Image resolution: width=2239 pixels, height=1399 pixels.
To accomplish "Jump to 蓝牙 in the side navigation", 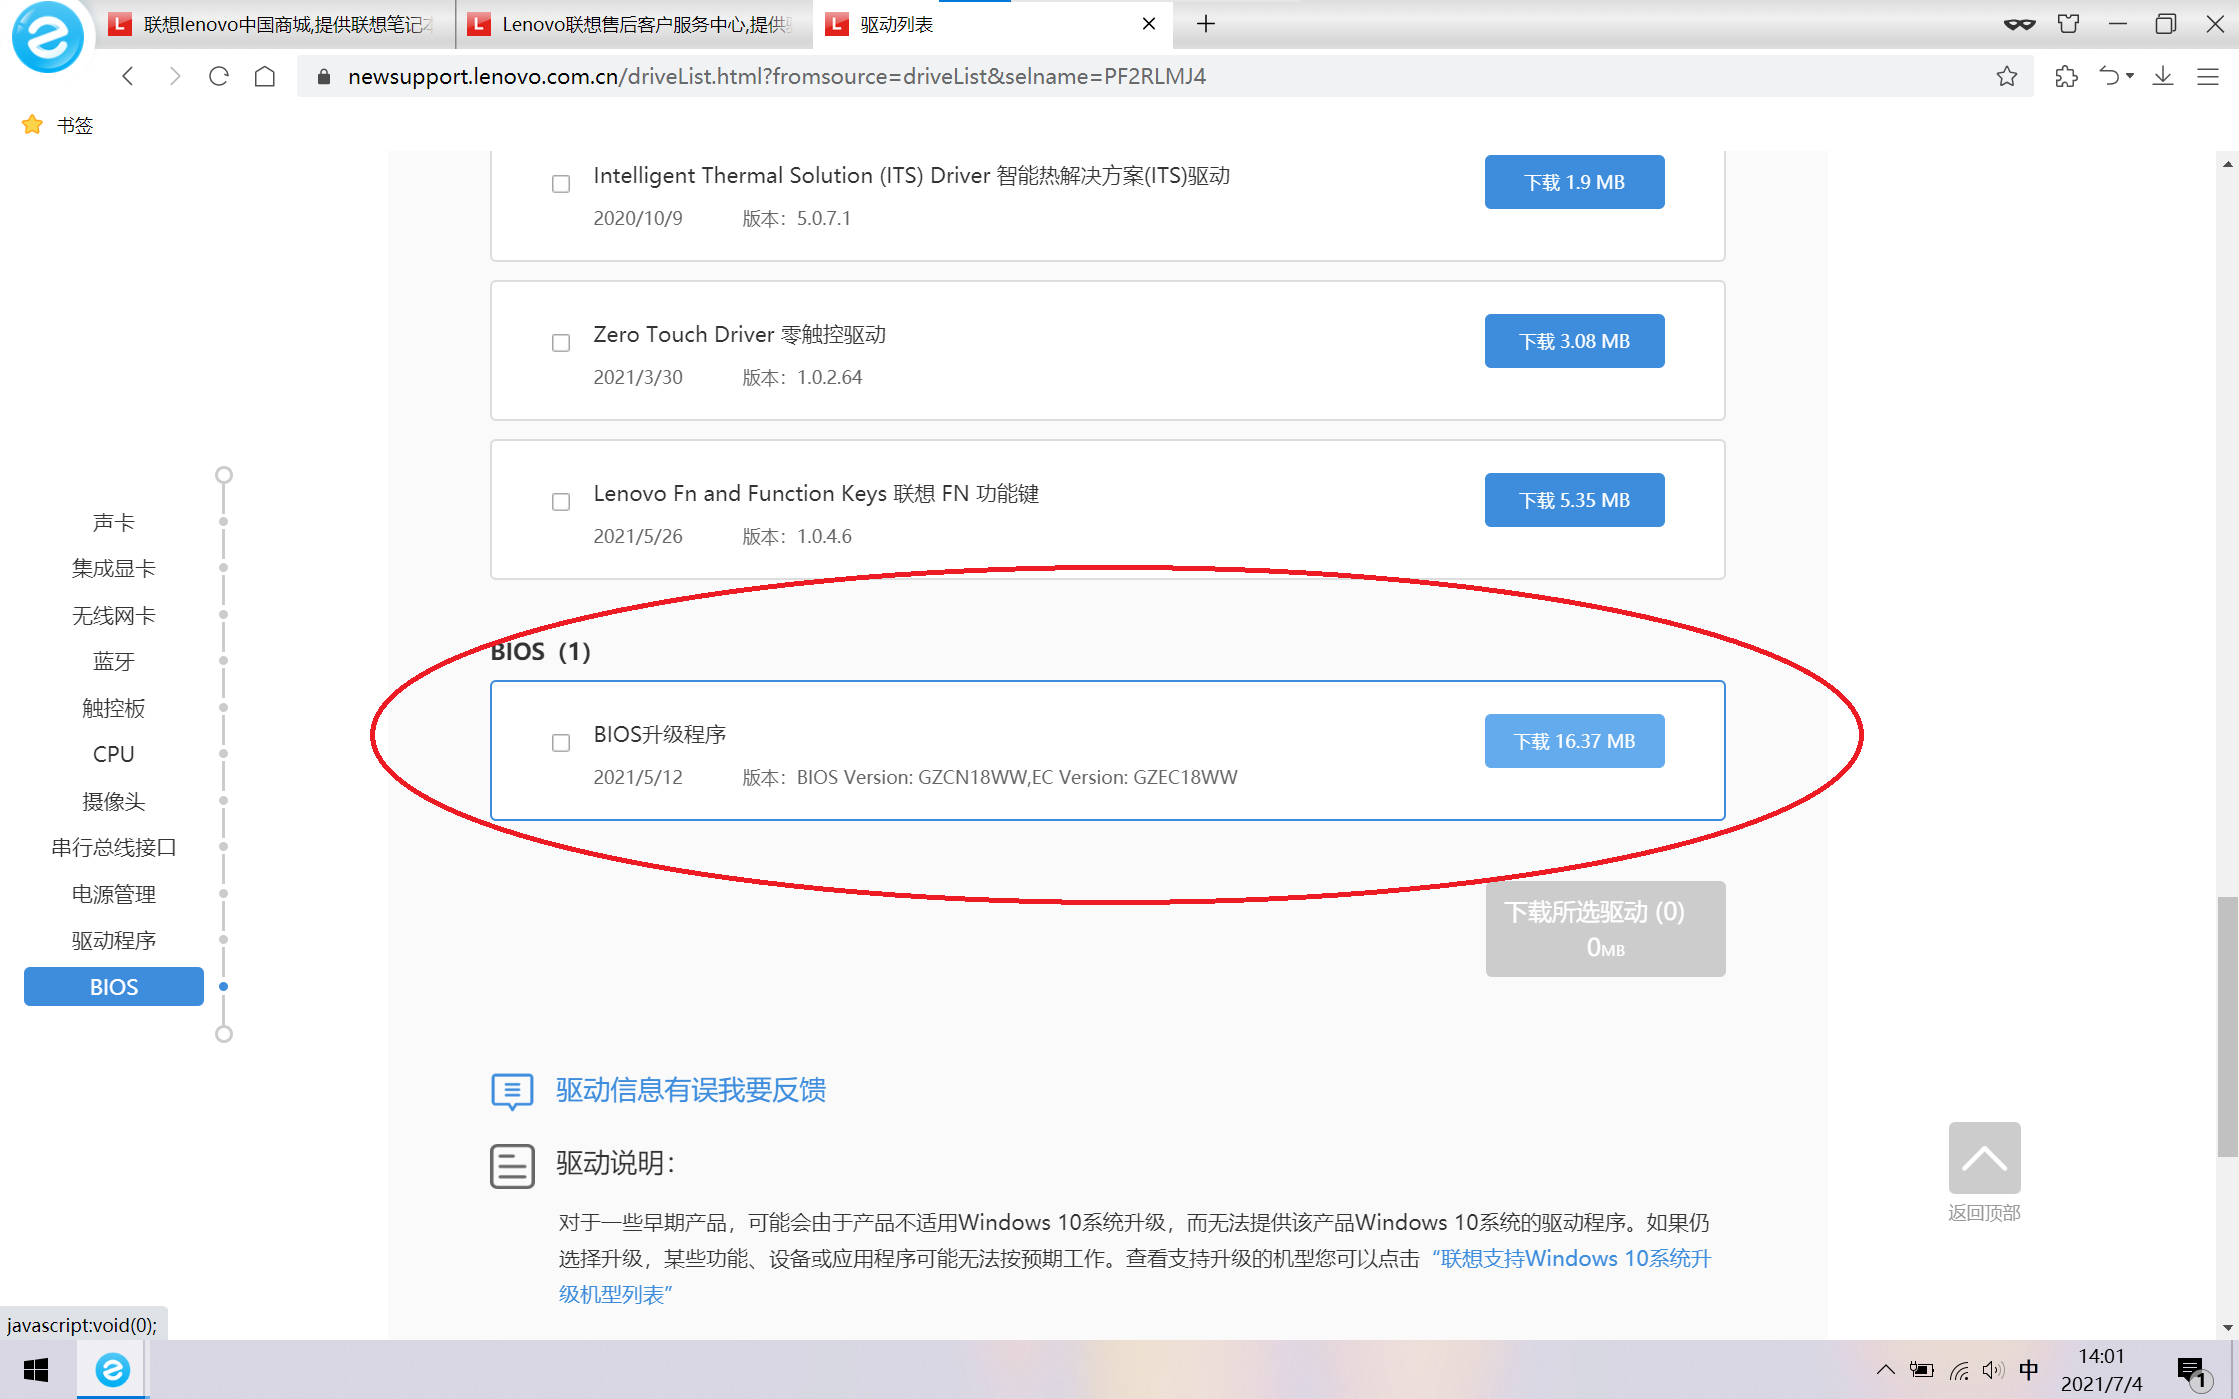I will 114,661.
